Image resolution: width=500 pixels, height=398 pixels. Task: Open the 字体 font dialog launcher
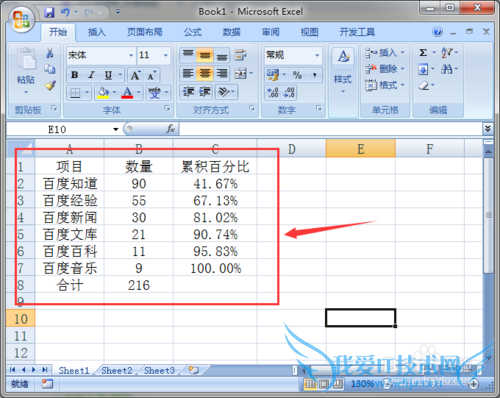167,108
